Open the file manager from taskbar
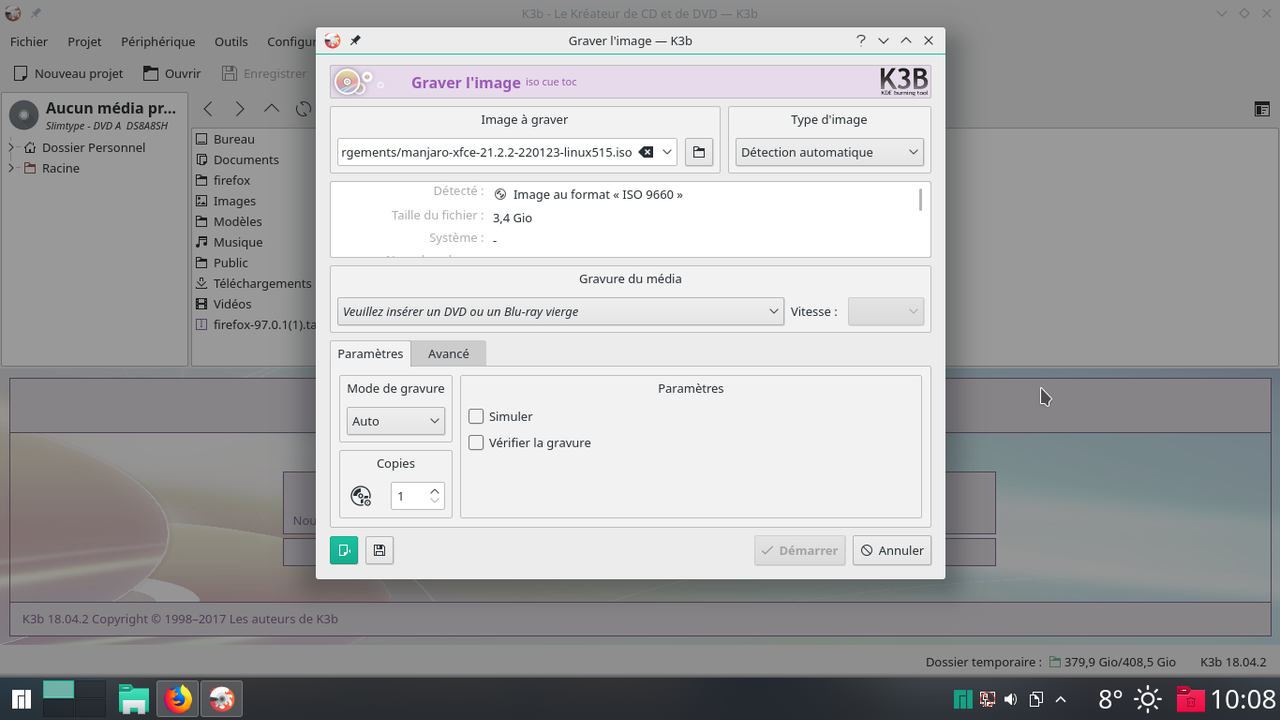This screenshot has height=720, width=1280. click(x=134, y=699)
